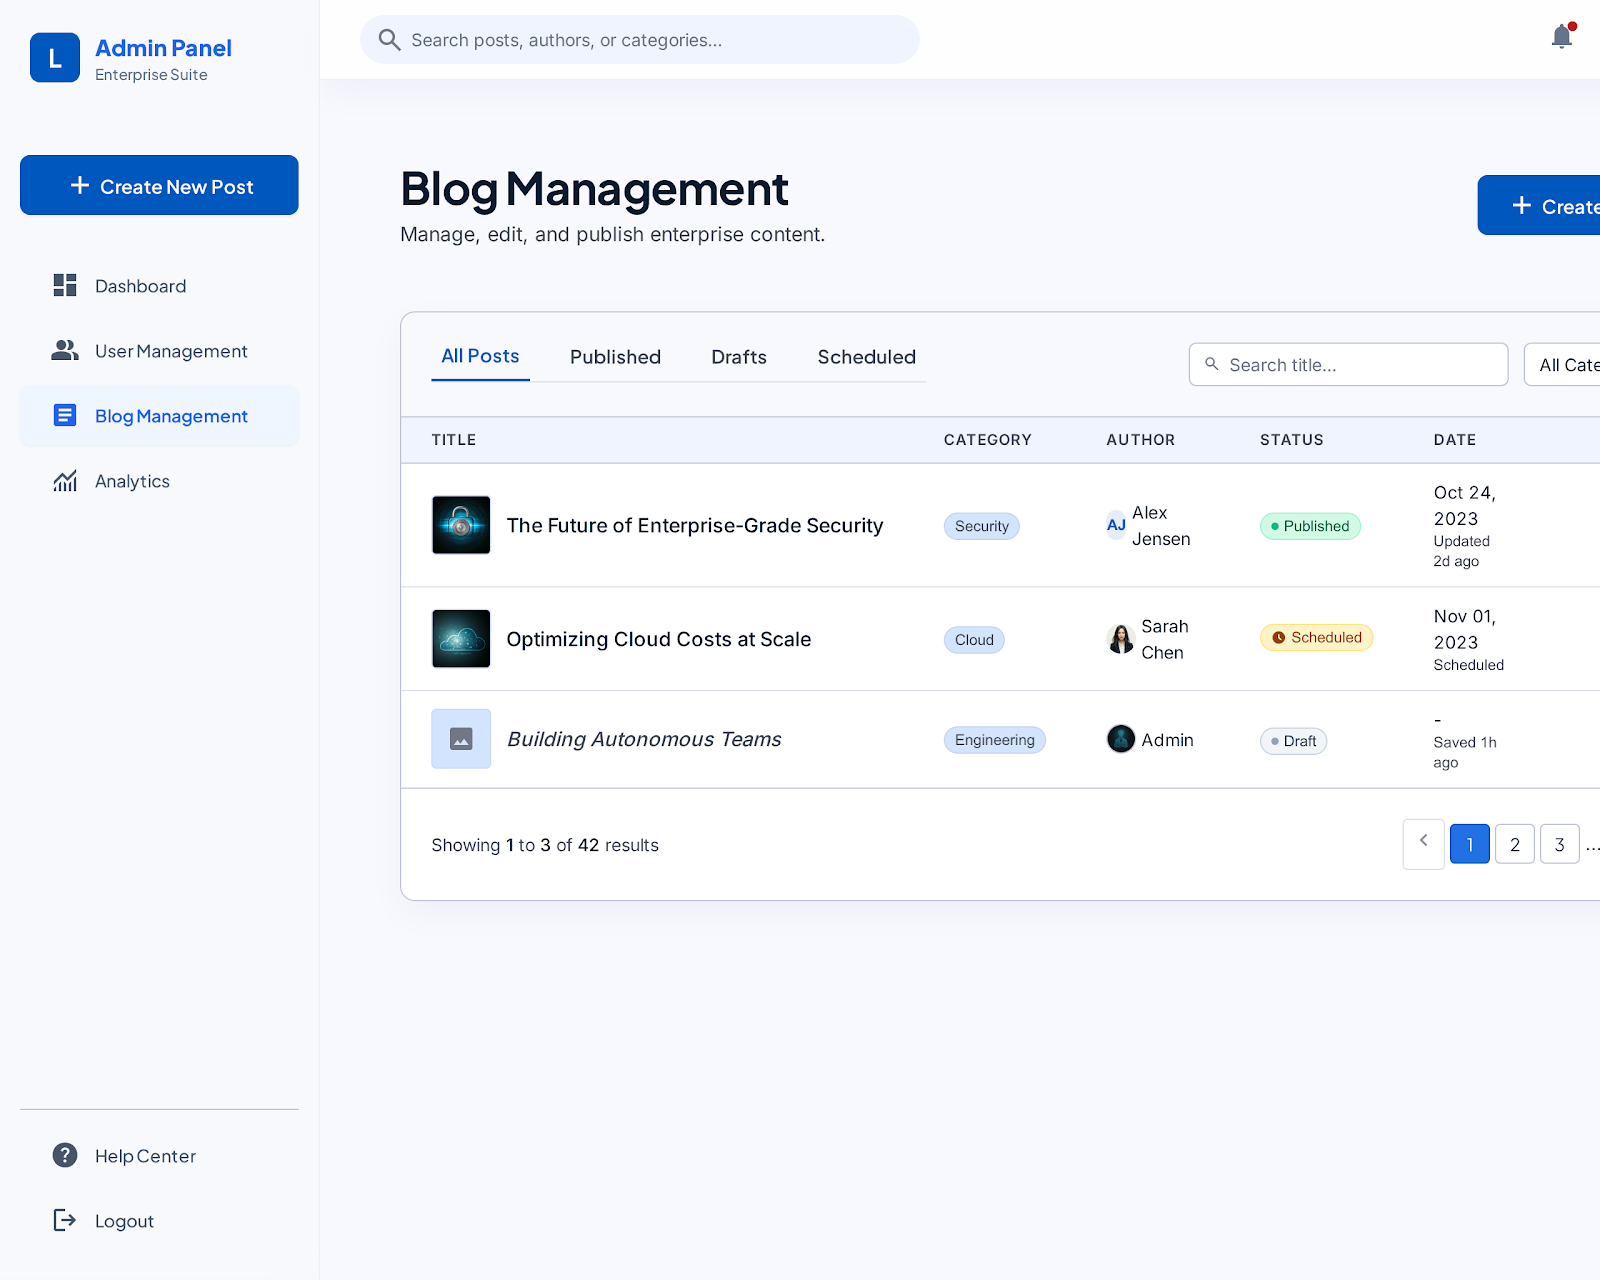Click the CATEGORY column header
Viewport: 1600px width, 1280px height.
988,440
